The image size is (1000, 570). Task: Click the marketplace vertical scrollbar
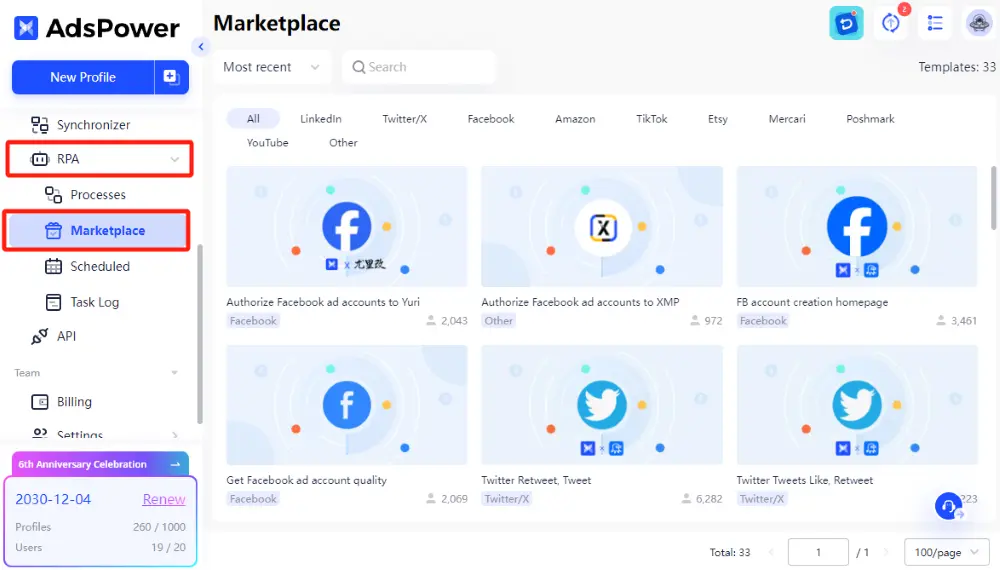click(993, 198)
